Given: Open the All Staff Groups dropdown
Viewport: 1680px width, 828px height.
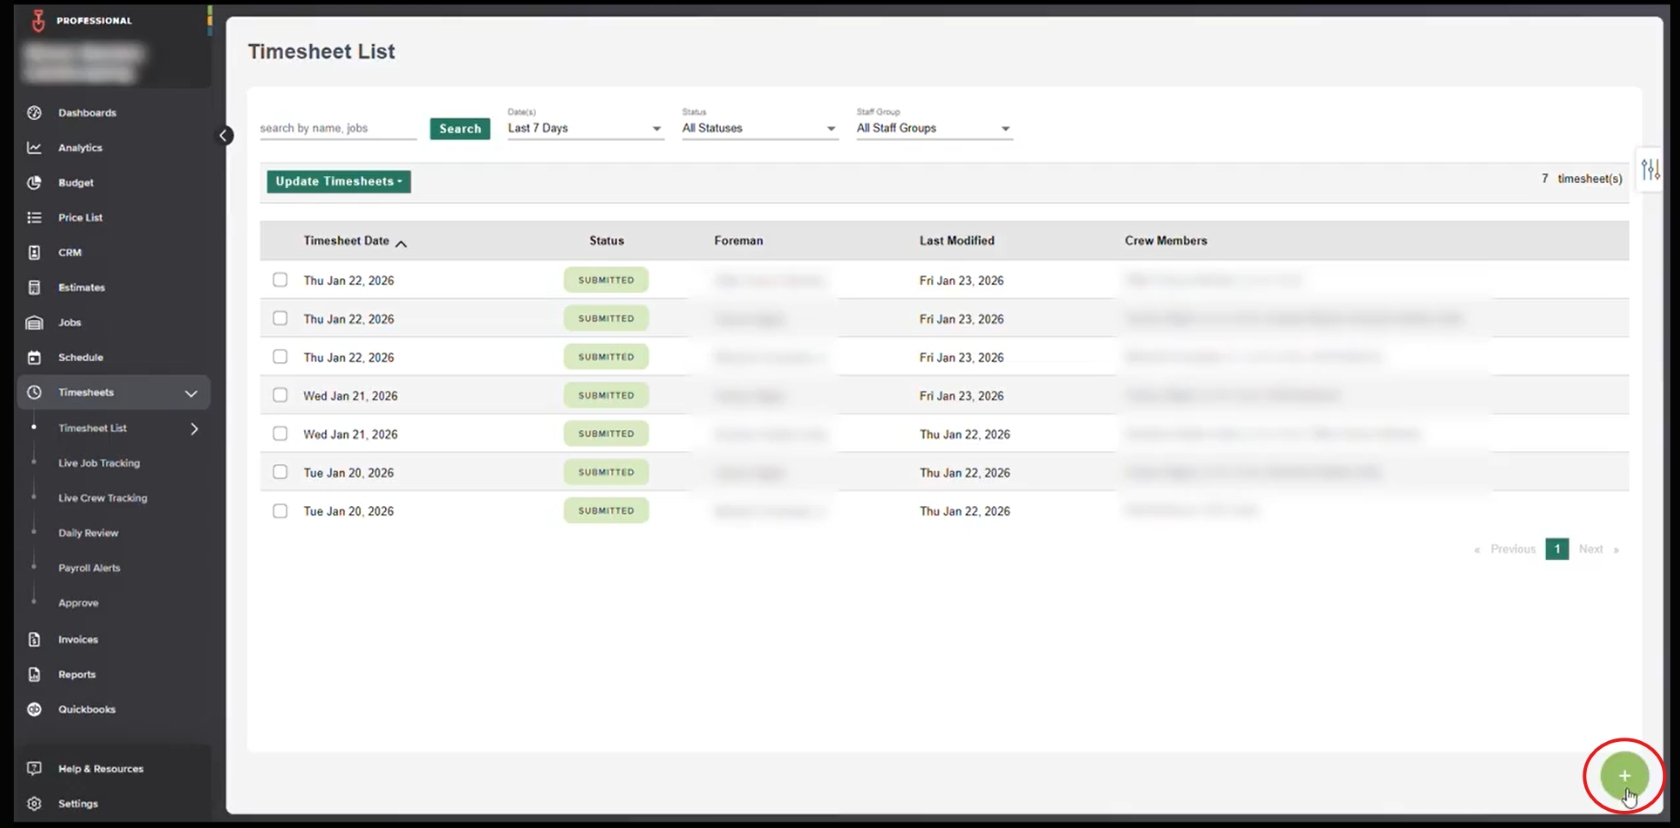Looking at the screenshot, I should coord(934,128).
